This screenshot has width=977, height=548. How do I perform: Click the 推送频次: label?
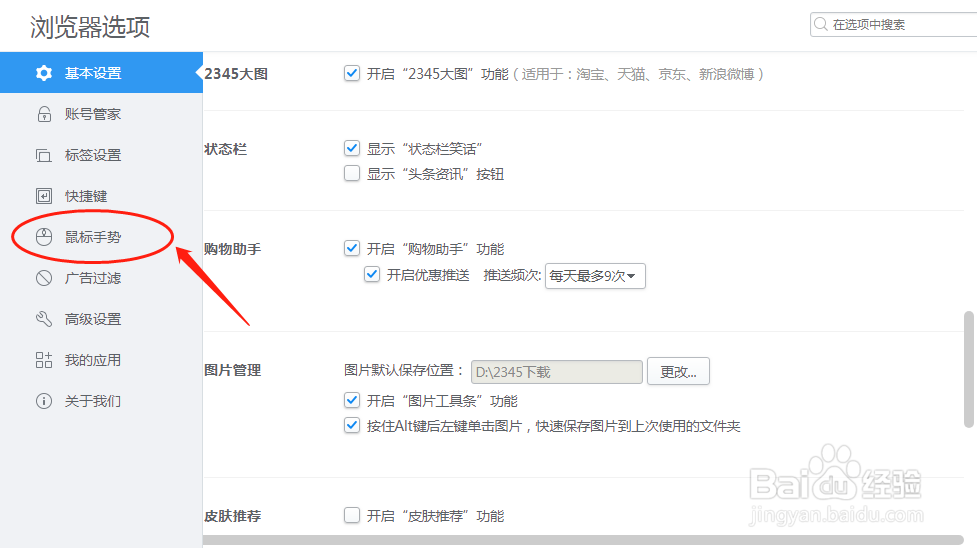512,276
